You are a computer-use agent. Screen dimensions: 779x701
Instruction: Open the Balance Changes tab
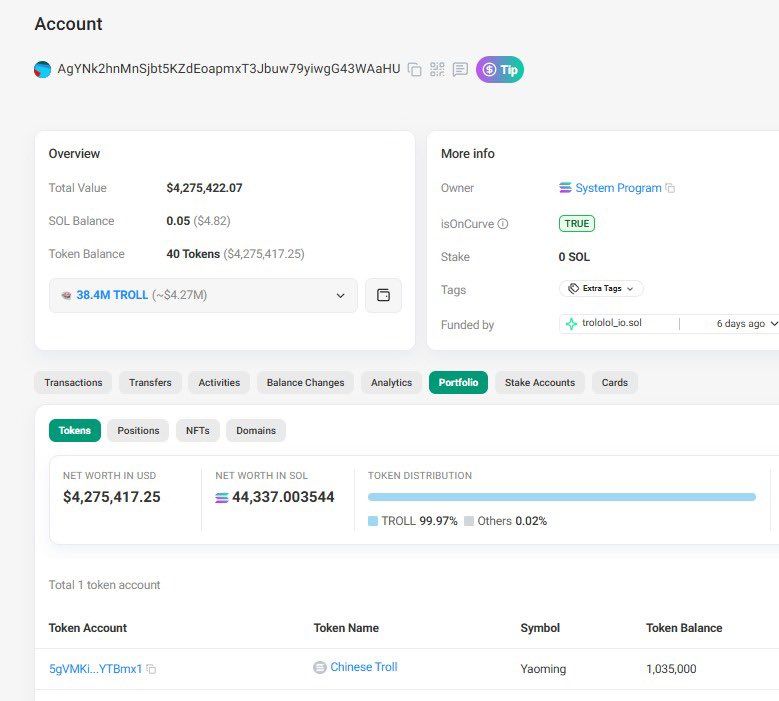pos(305,383)
